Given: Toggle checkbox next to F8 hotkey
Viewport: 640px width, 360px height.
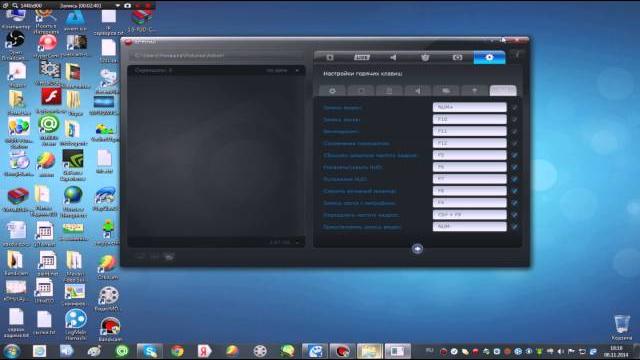Looking at the screenshot, I should [x=514, y=191].
